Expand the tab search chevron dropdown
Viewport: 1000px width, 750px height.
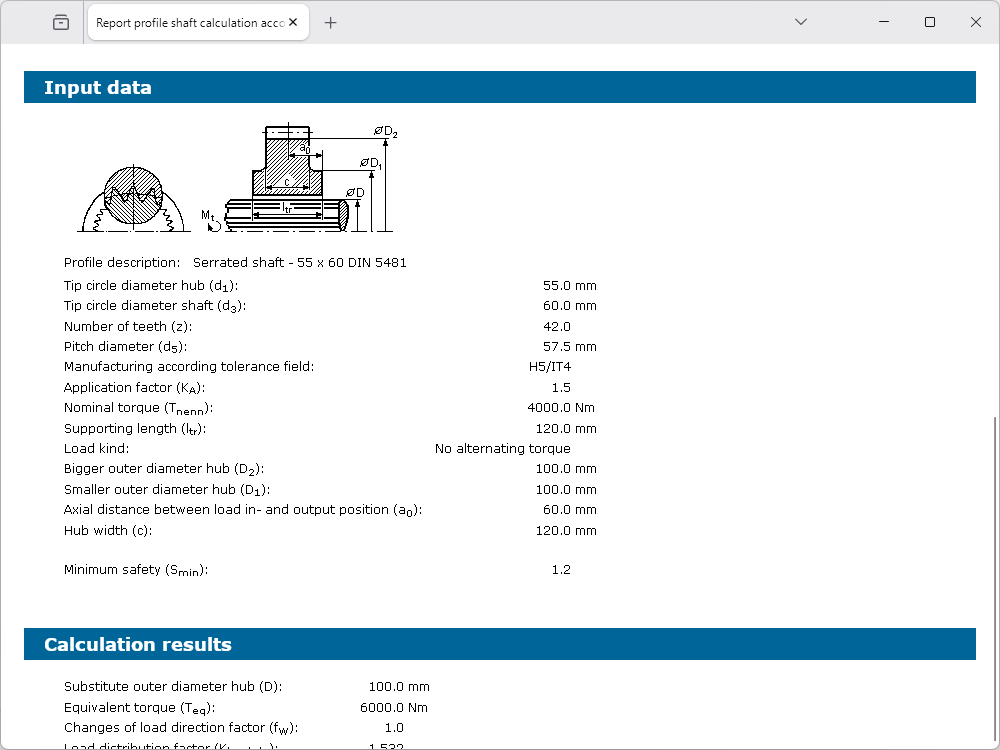(x=800, y=22)
